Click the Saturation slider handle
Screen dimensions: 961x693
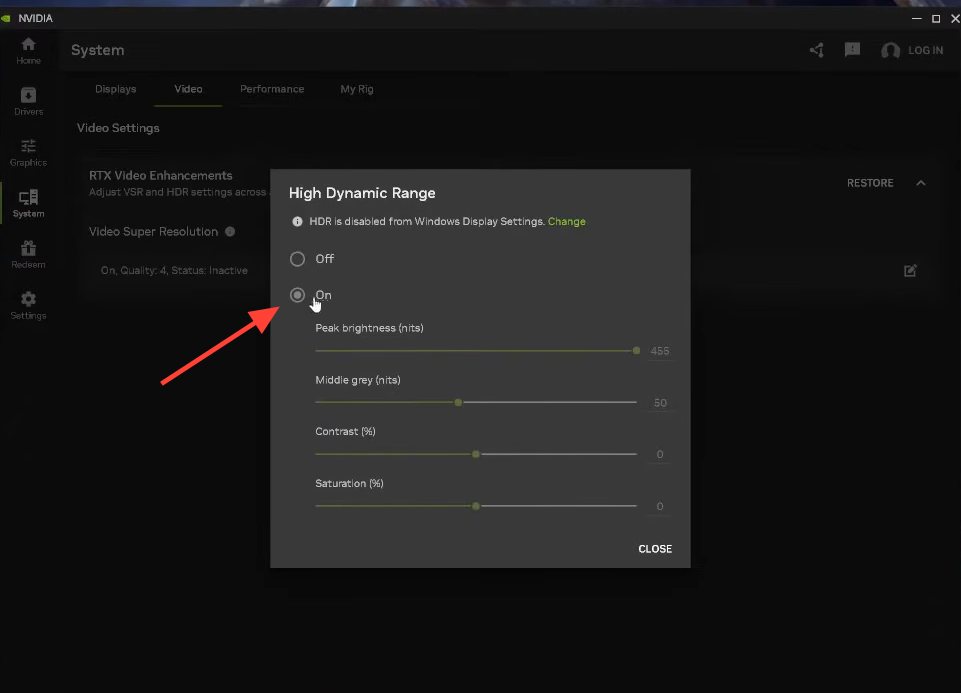[476, 506]
